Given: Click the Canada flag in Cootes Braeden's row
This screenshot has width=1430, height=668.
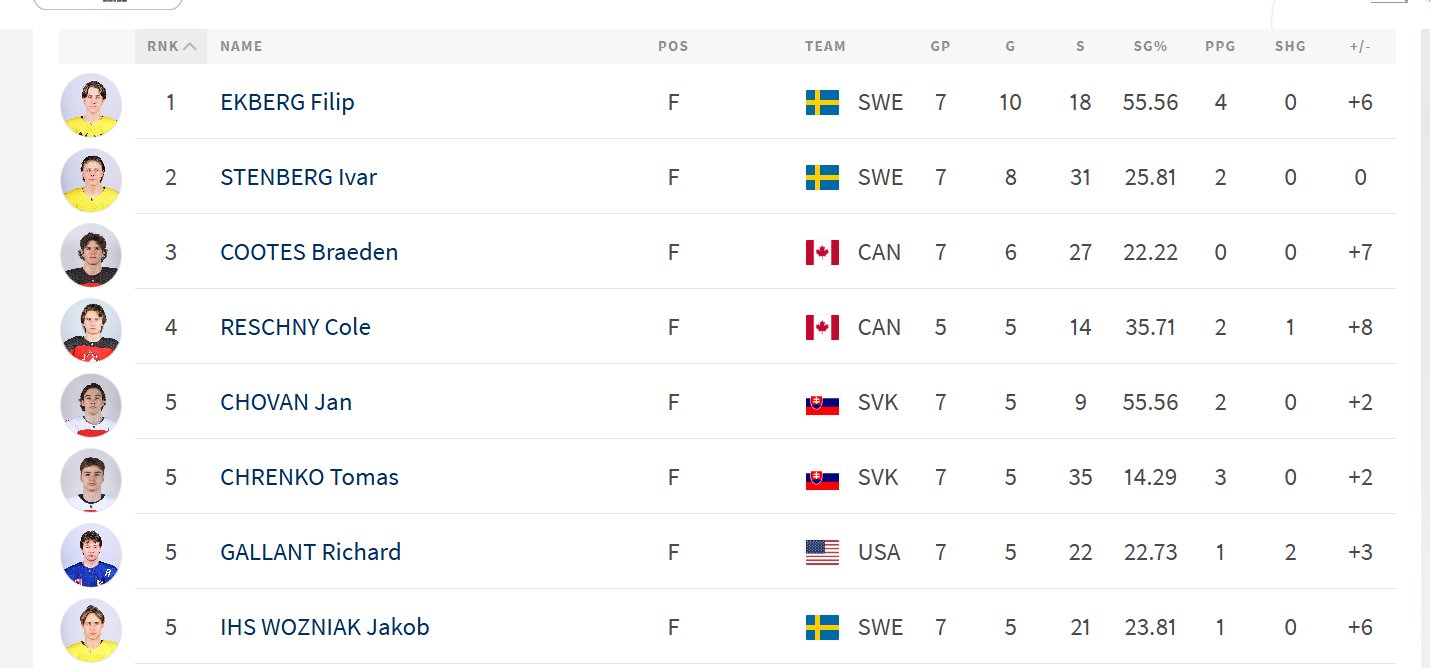Looking at the screenshot, I should (x=822, y=252).
